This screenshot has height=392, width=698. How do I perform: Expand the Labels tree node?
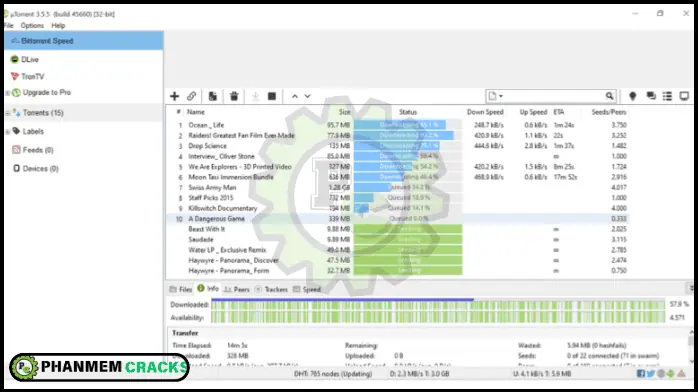[x=8, y=132]
